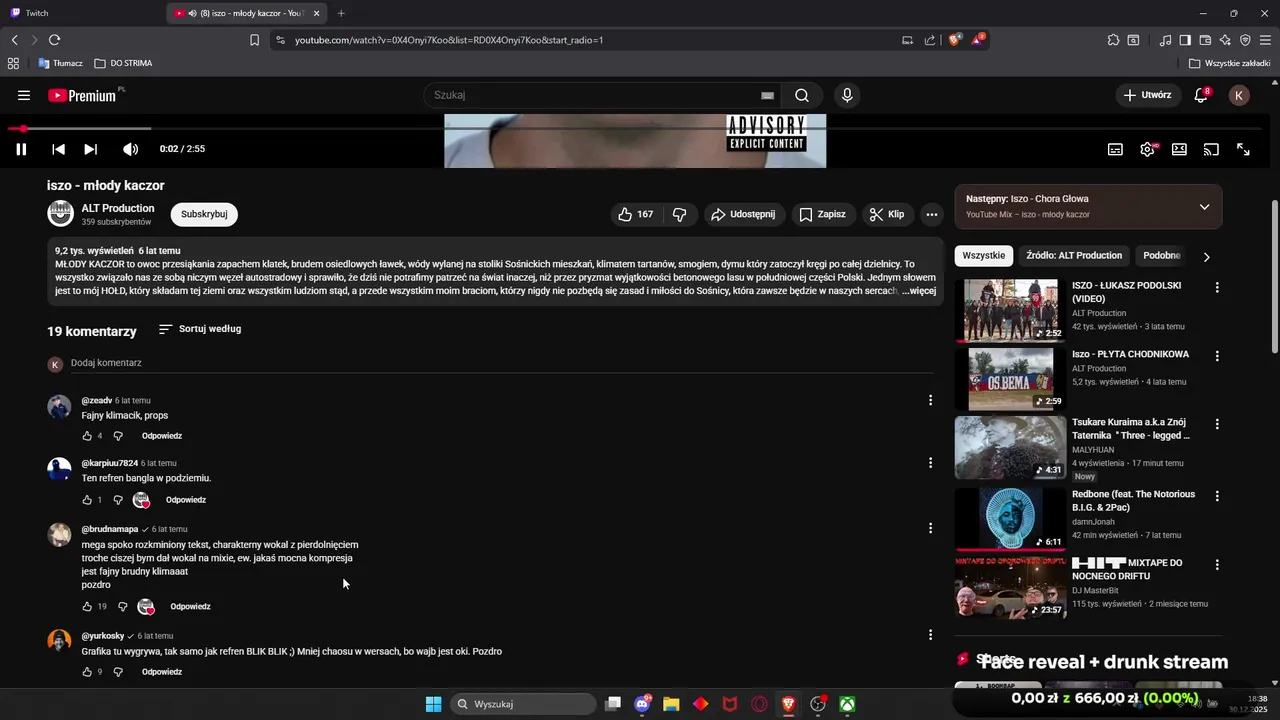The width and height of the screenshot is (1280, 720).
Task: Open Utwórz create menu
Action: click(x=1146, y=95)
